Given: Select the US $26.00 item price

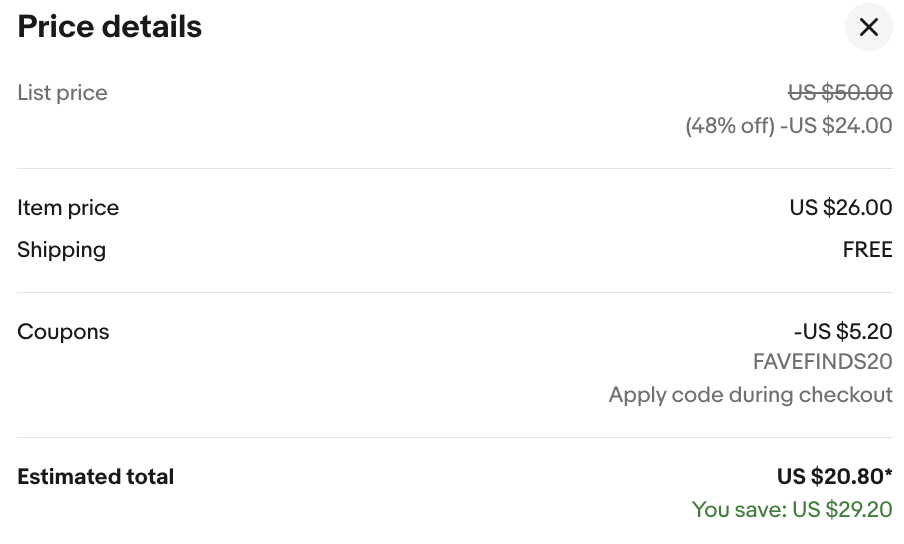Looking at the screenshot, I should click(840, 208).
